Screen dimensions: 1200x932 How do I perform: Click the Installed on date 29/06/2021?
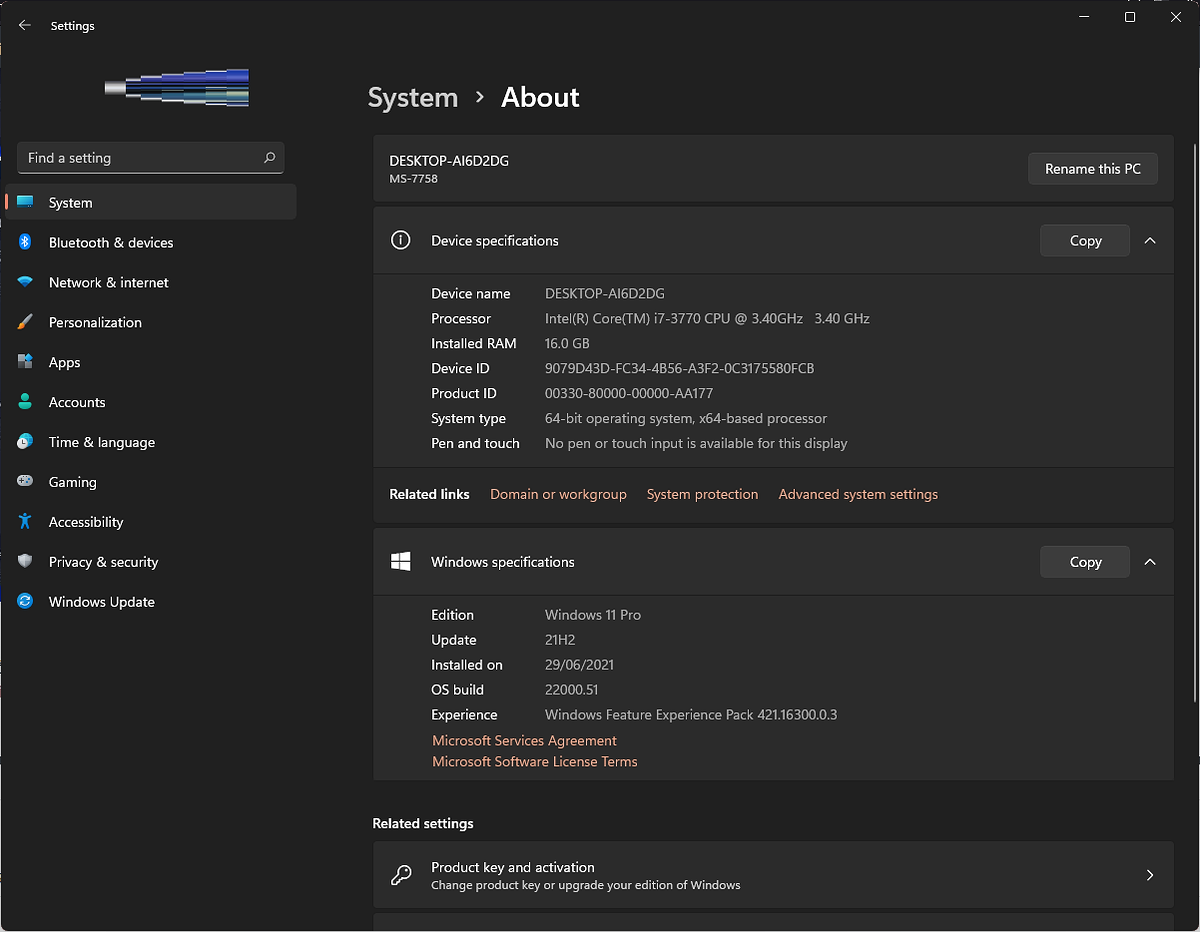click(x=579, y=665)
